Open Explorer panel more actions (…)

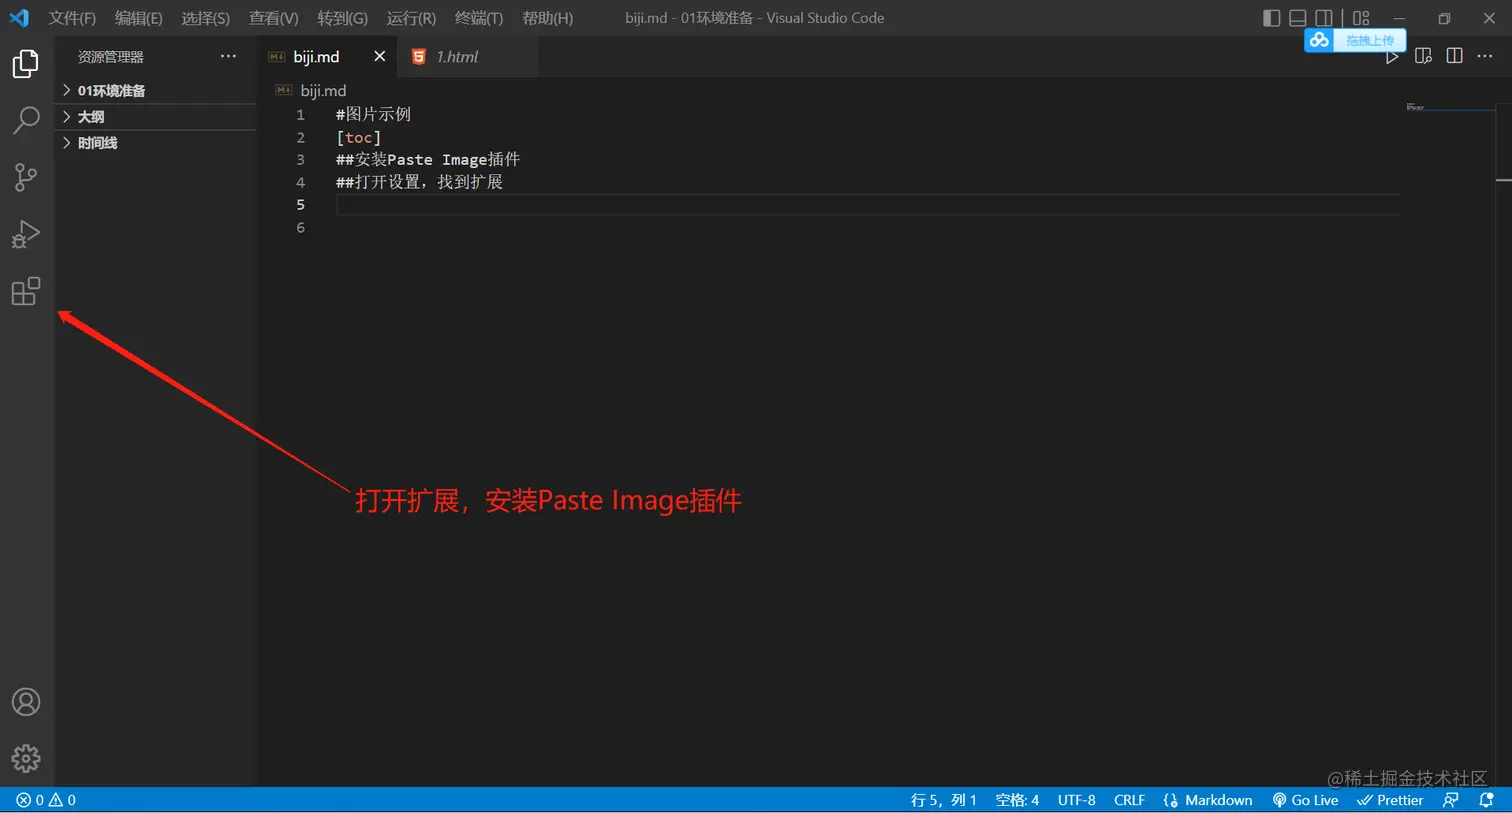pos(228,56)
